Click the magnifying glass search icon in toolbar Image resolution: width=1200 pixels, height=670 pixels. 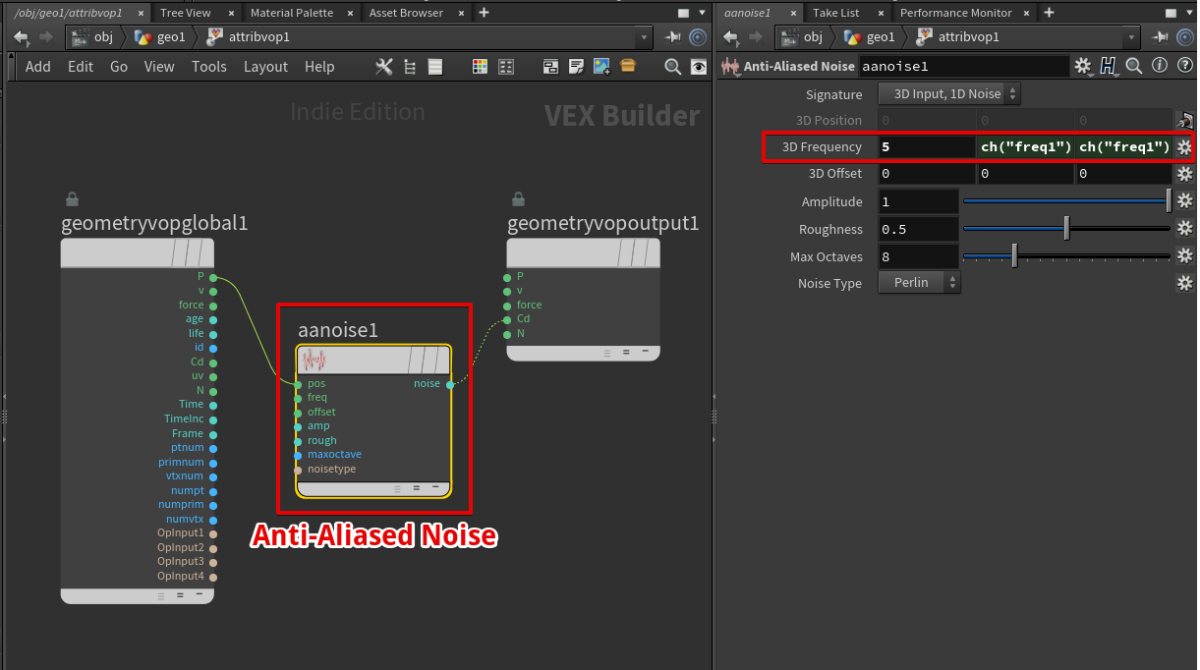pos(672,66)
